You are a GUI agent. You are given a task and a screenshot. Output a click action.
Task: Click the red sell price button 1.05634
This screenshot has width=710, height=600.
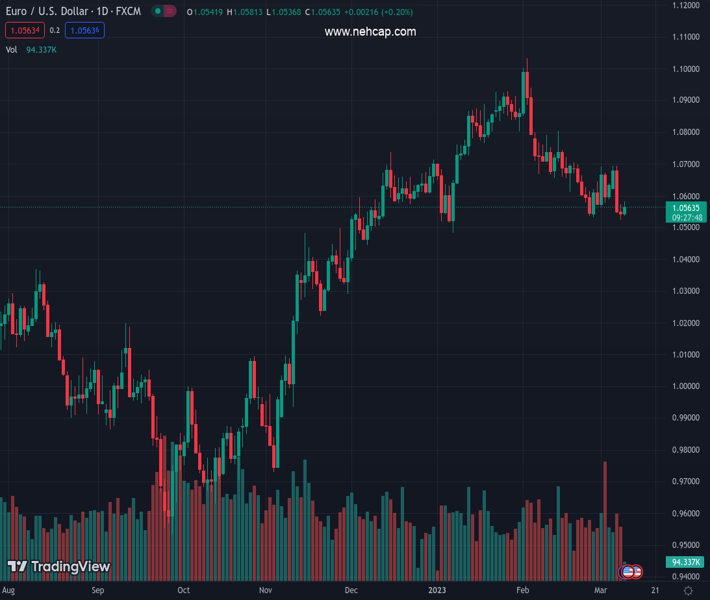23,30
